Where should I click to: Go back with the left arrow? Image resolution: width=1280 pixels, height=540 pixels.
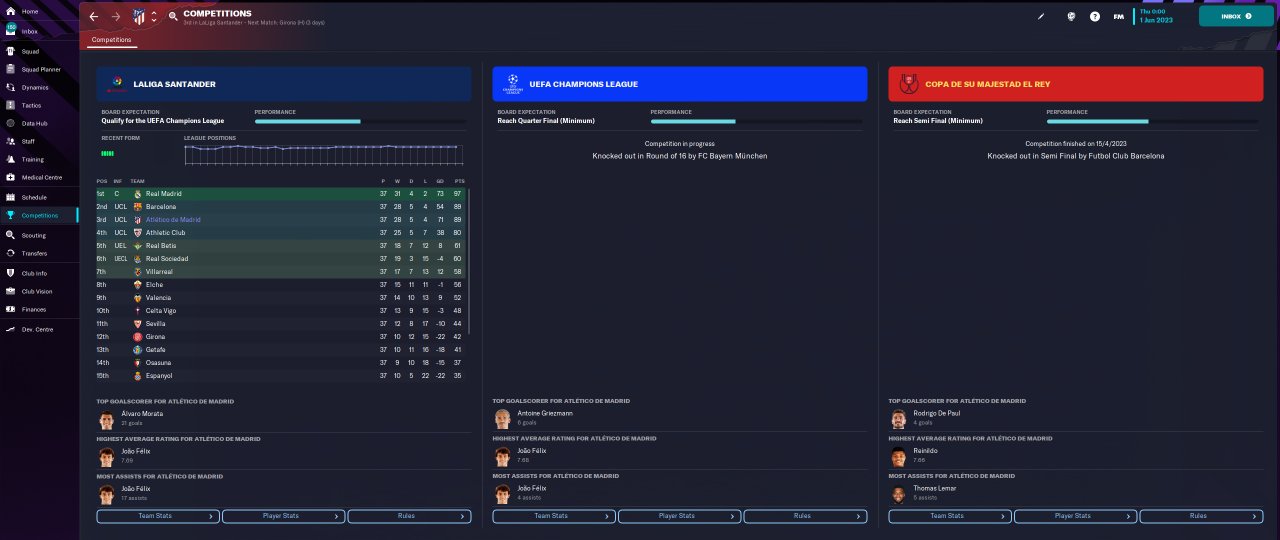point(94,17)
